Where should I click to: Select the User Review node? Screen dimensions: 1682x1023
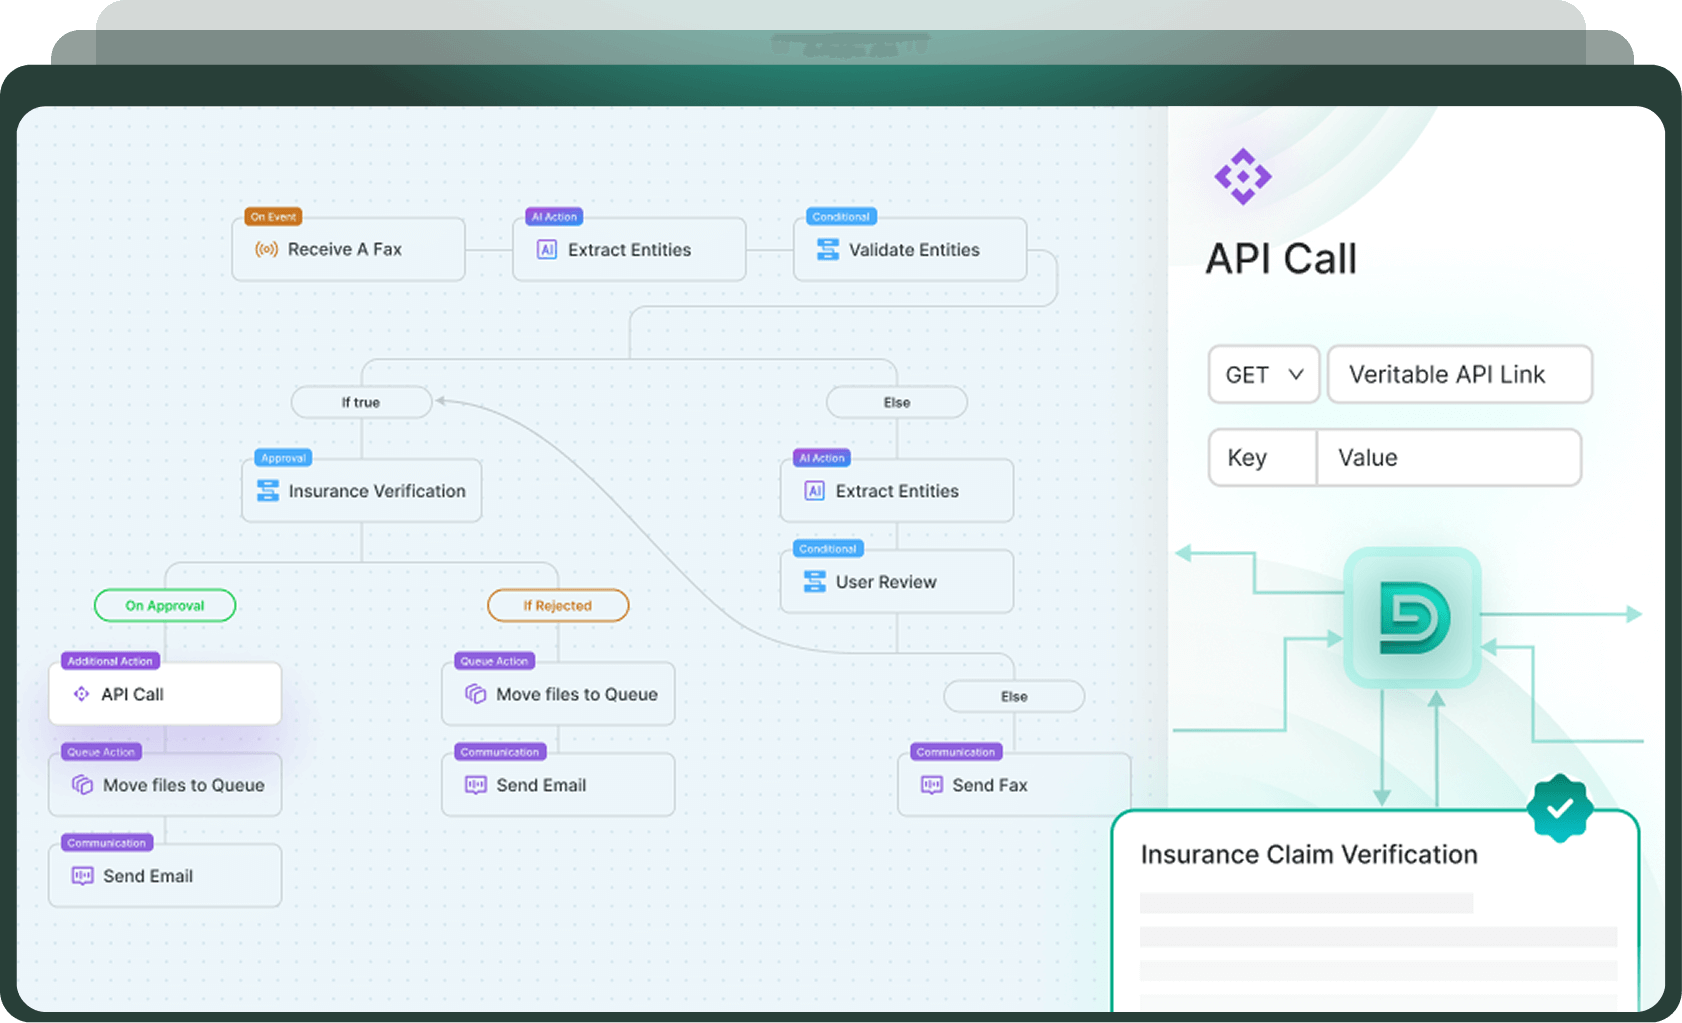897,581
